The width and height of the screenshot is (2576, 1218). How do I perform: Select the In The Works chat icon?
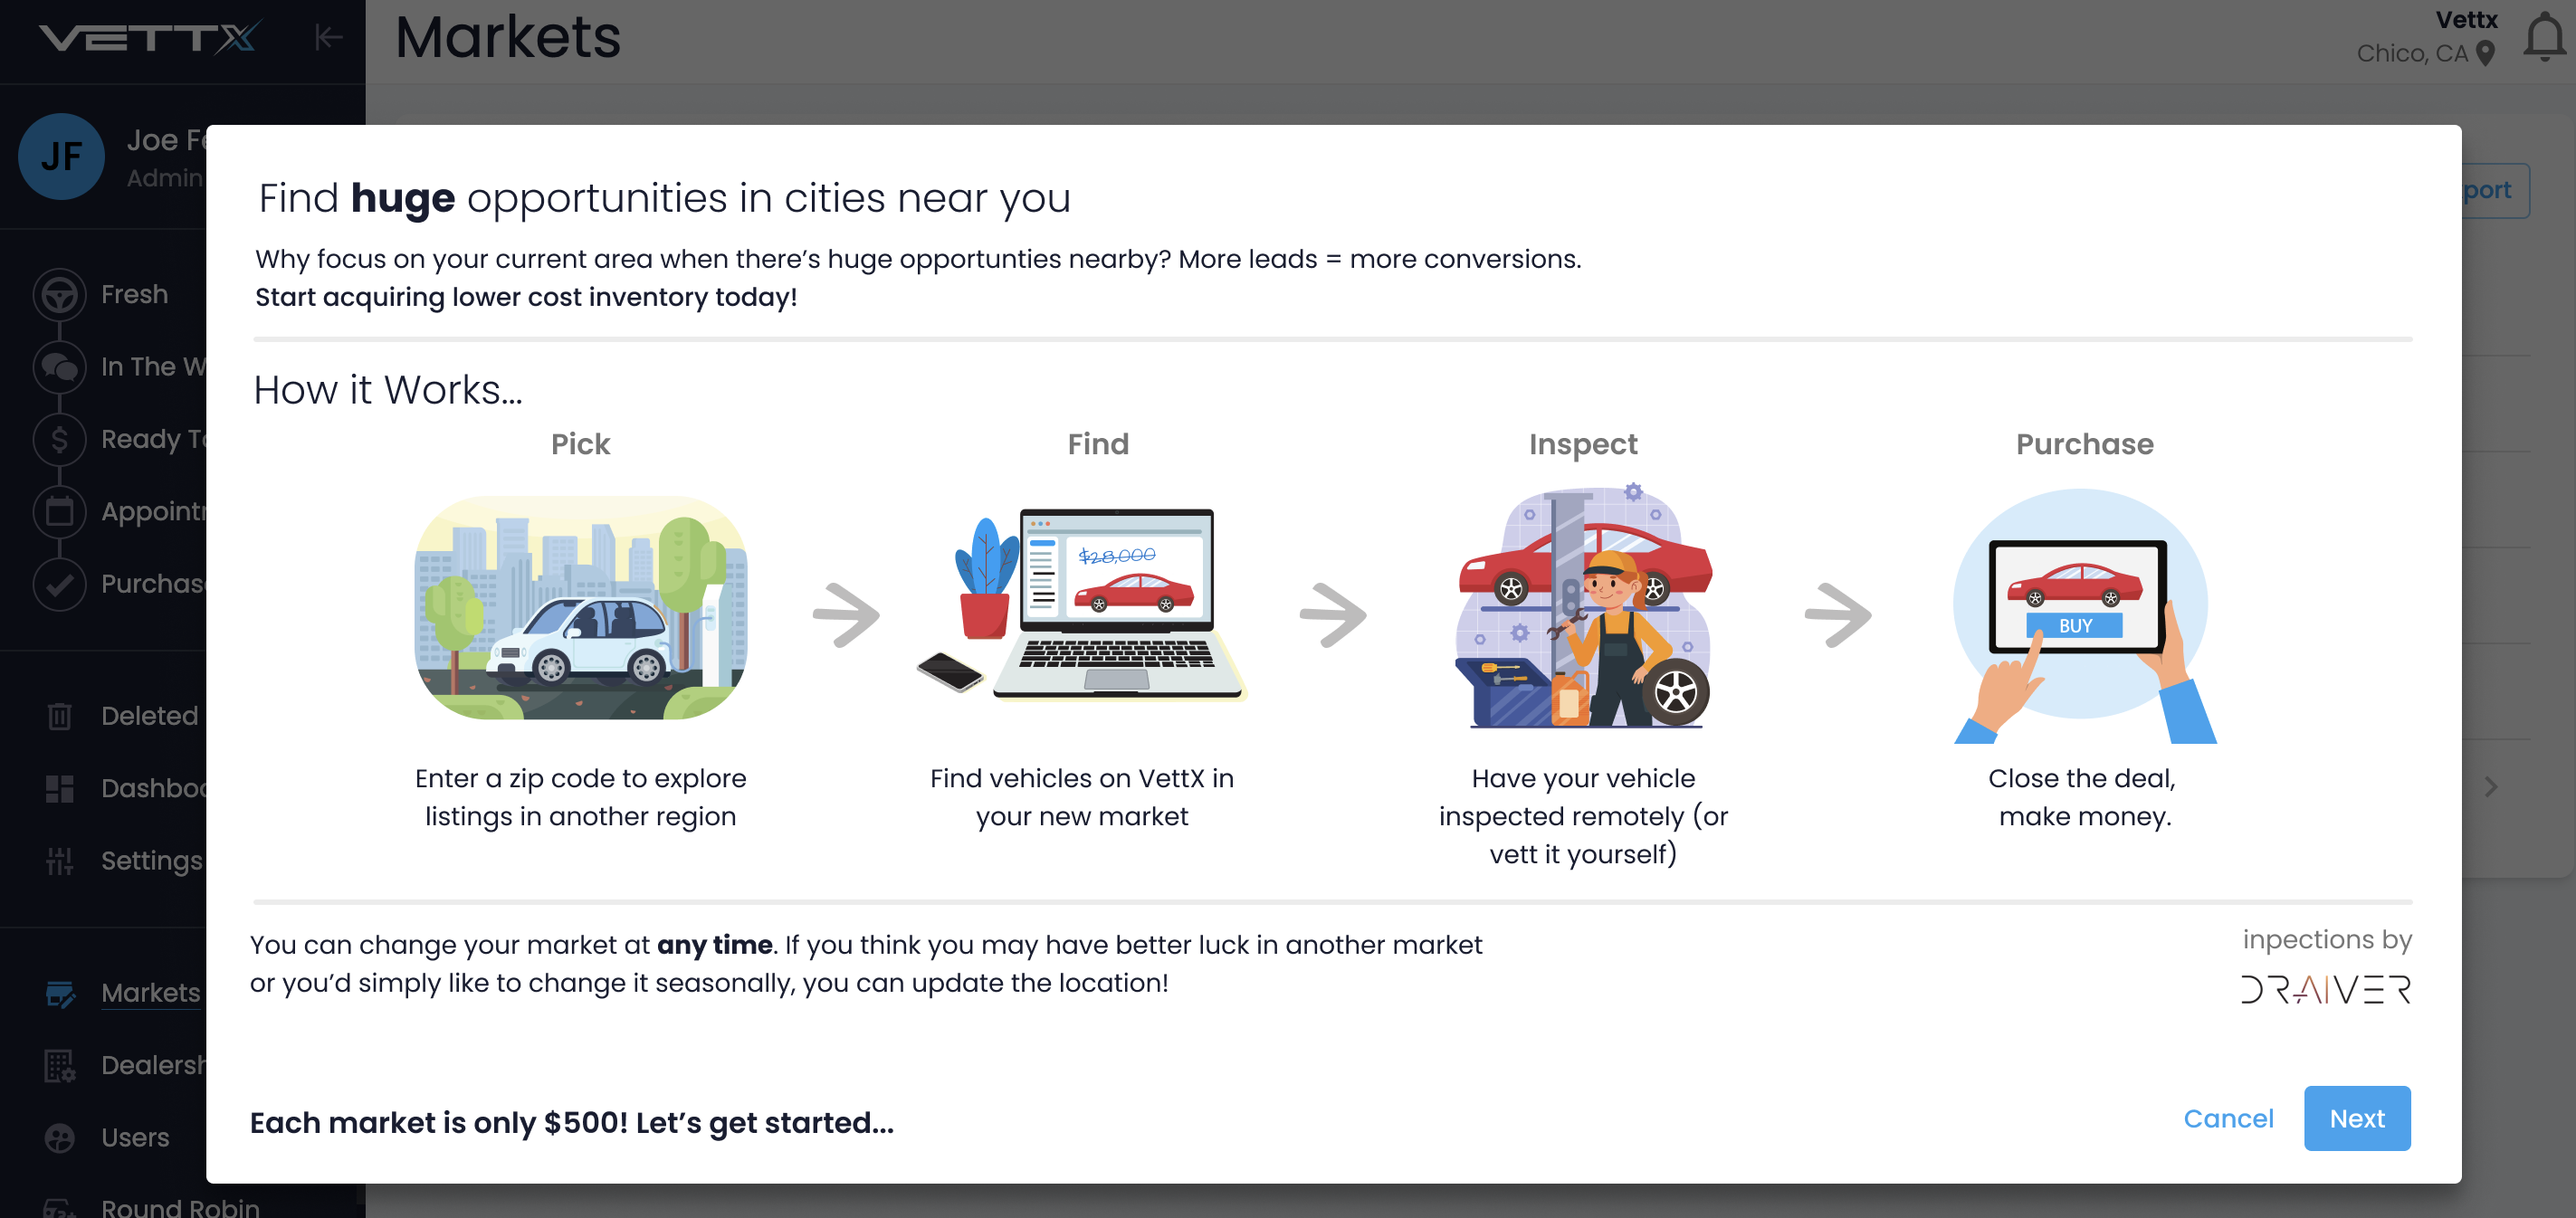pyautogui.click(x=59, y=367)
